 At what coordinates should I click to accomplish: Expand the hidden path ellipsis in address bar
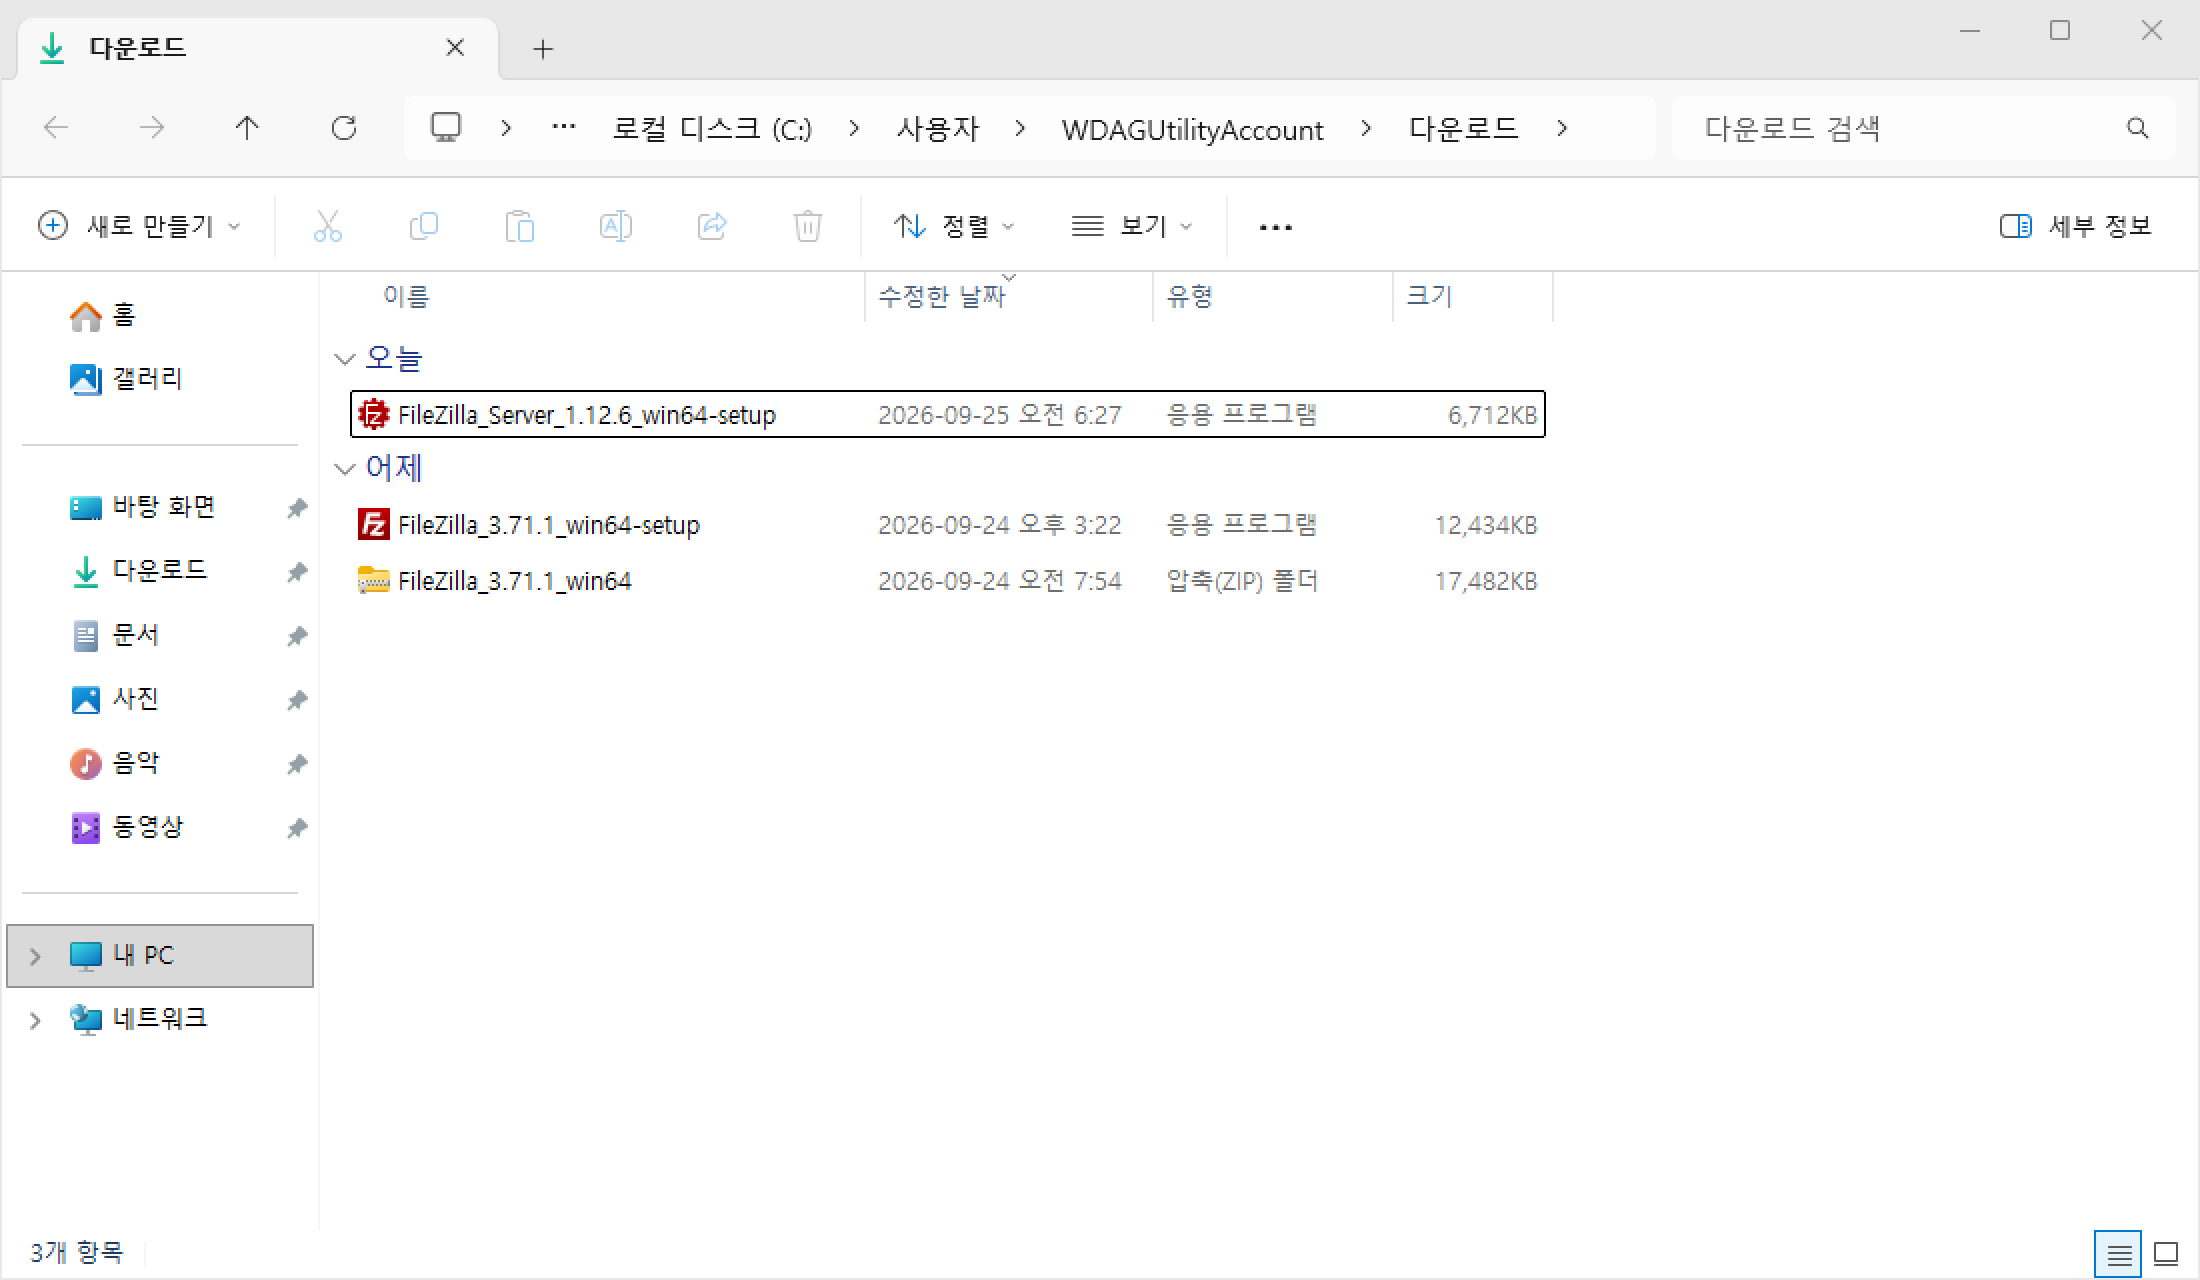click(x=564, y=127)
